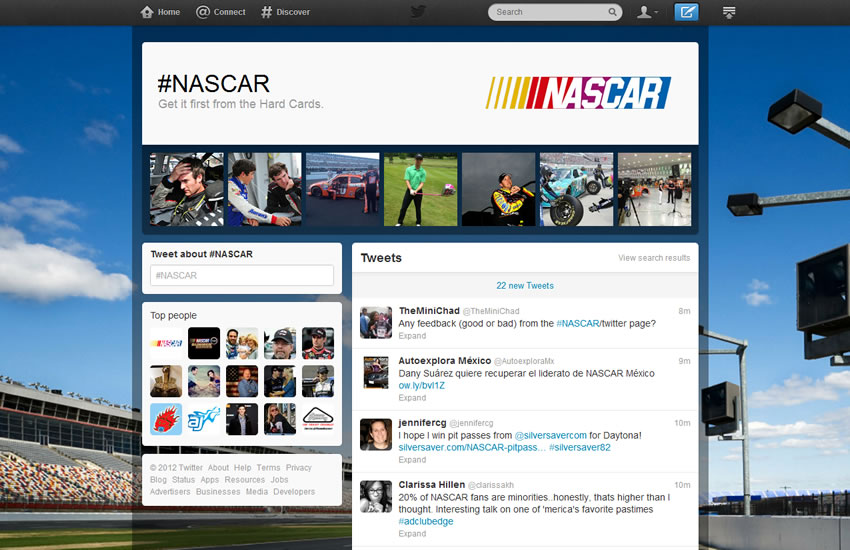Click the Twitter bird logo in top bar
Viewport: 850px width, 550px height.
[418, 12]
